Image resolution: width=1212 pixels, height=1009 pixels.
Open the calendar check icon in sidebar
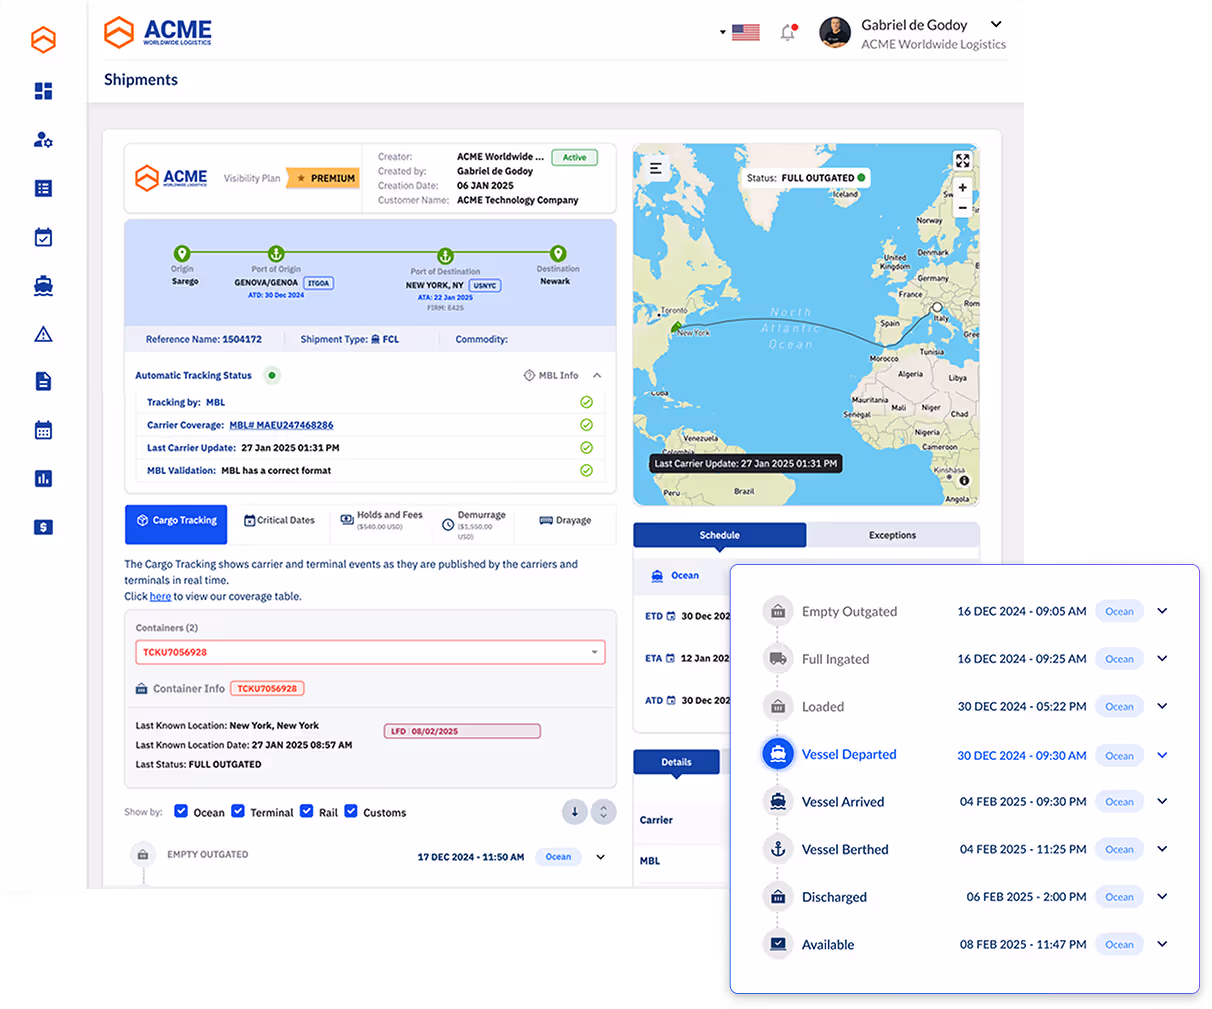[43, 237]
